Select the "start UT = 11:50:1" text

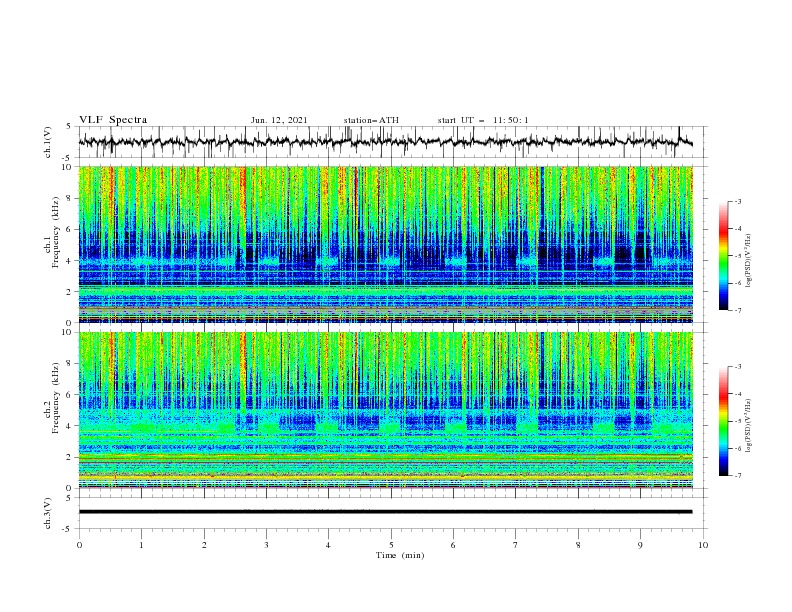pos(483,120)
